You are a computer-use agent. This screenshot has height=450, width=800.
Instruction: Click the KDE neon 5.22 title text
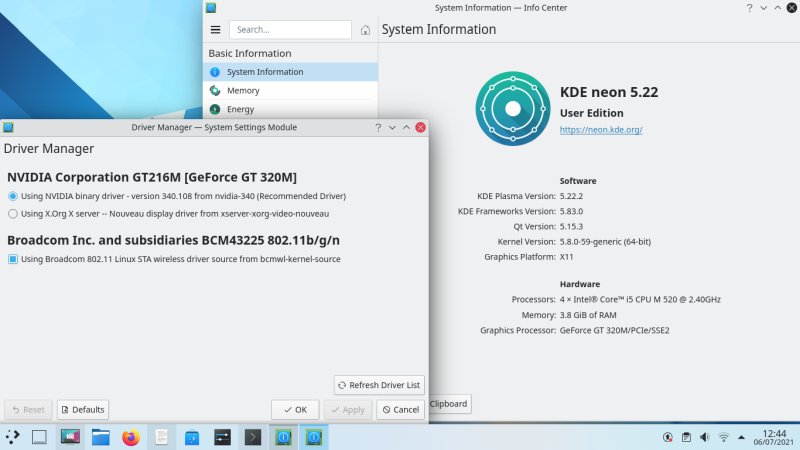(609, 92)
